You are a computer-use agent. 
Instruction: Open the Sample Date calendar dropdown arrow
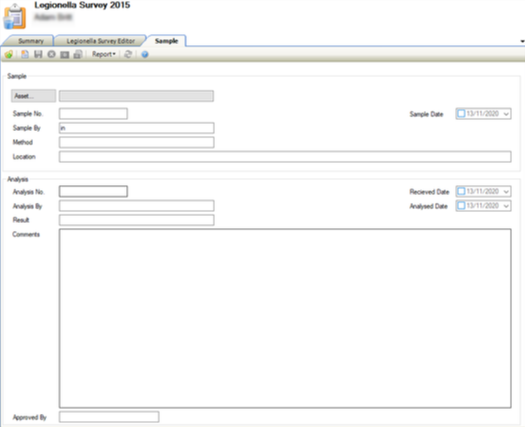tap(506, 114)
